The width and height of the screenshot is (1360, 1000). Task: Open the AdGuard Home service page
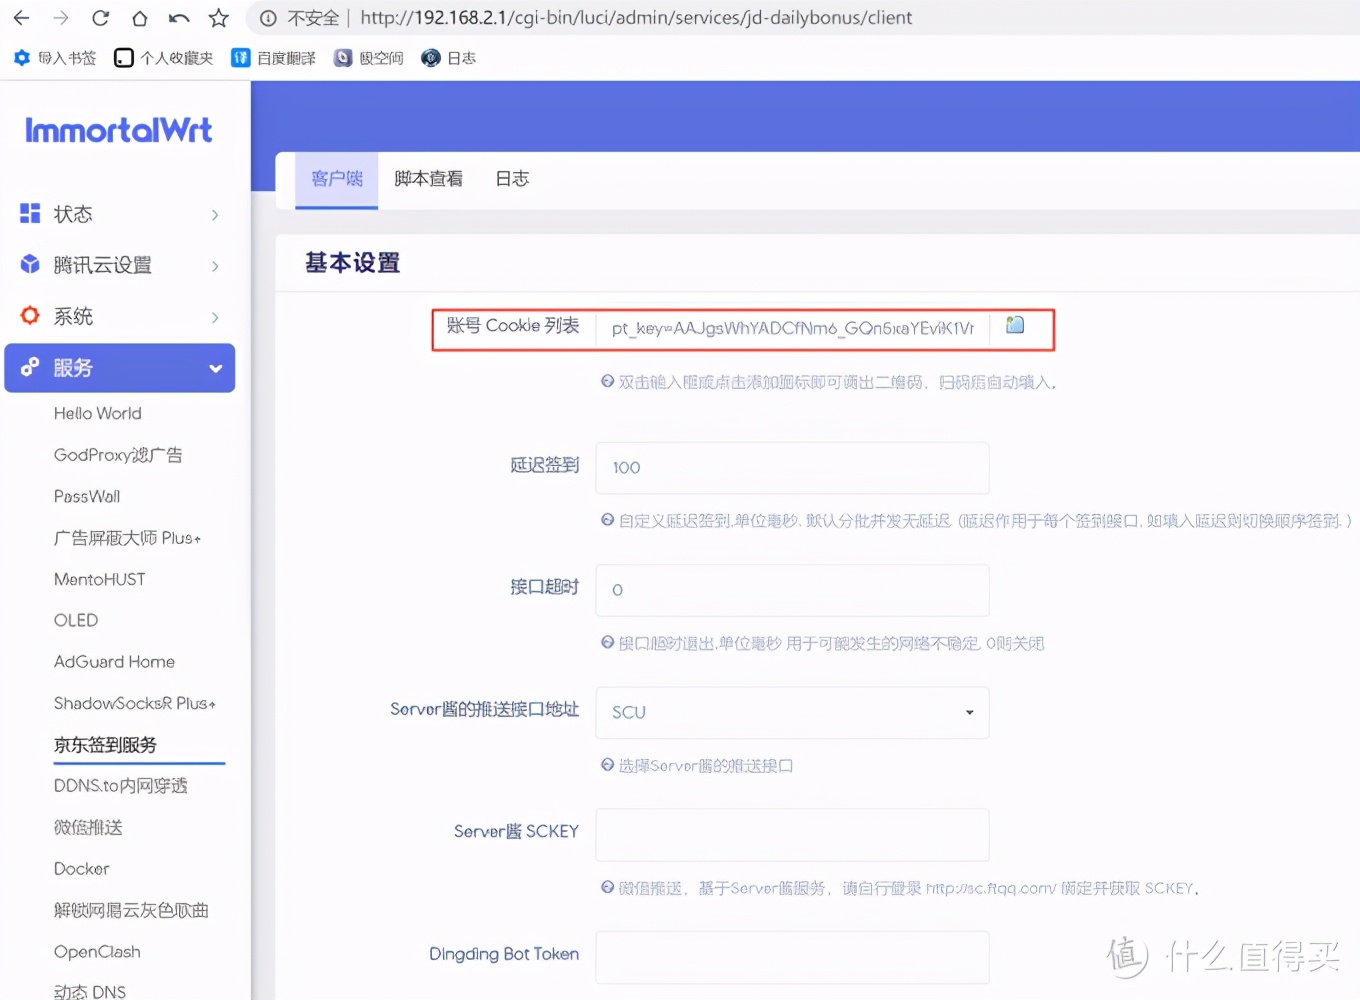[x=113, y=661]
